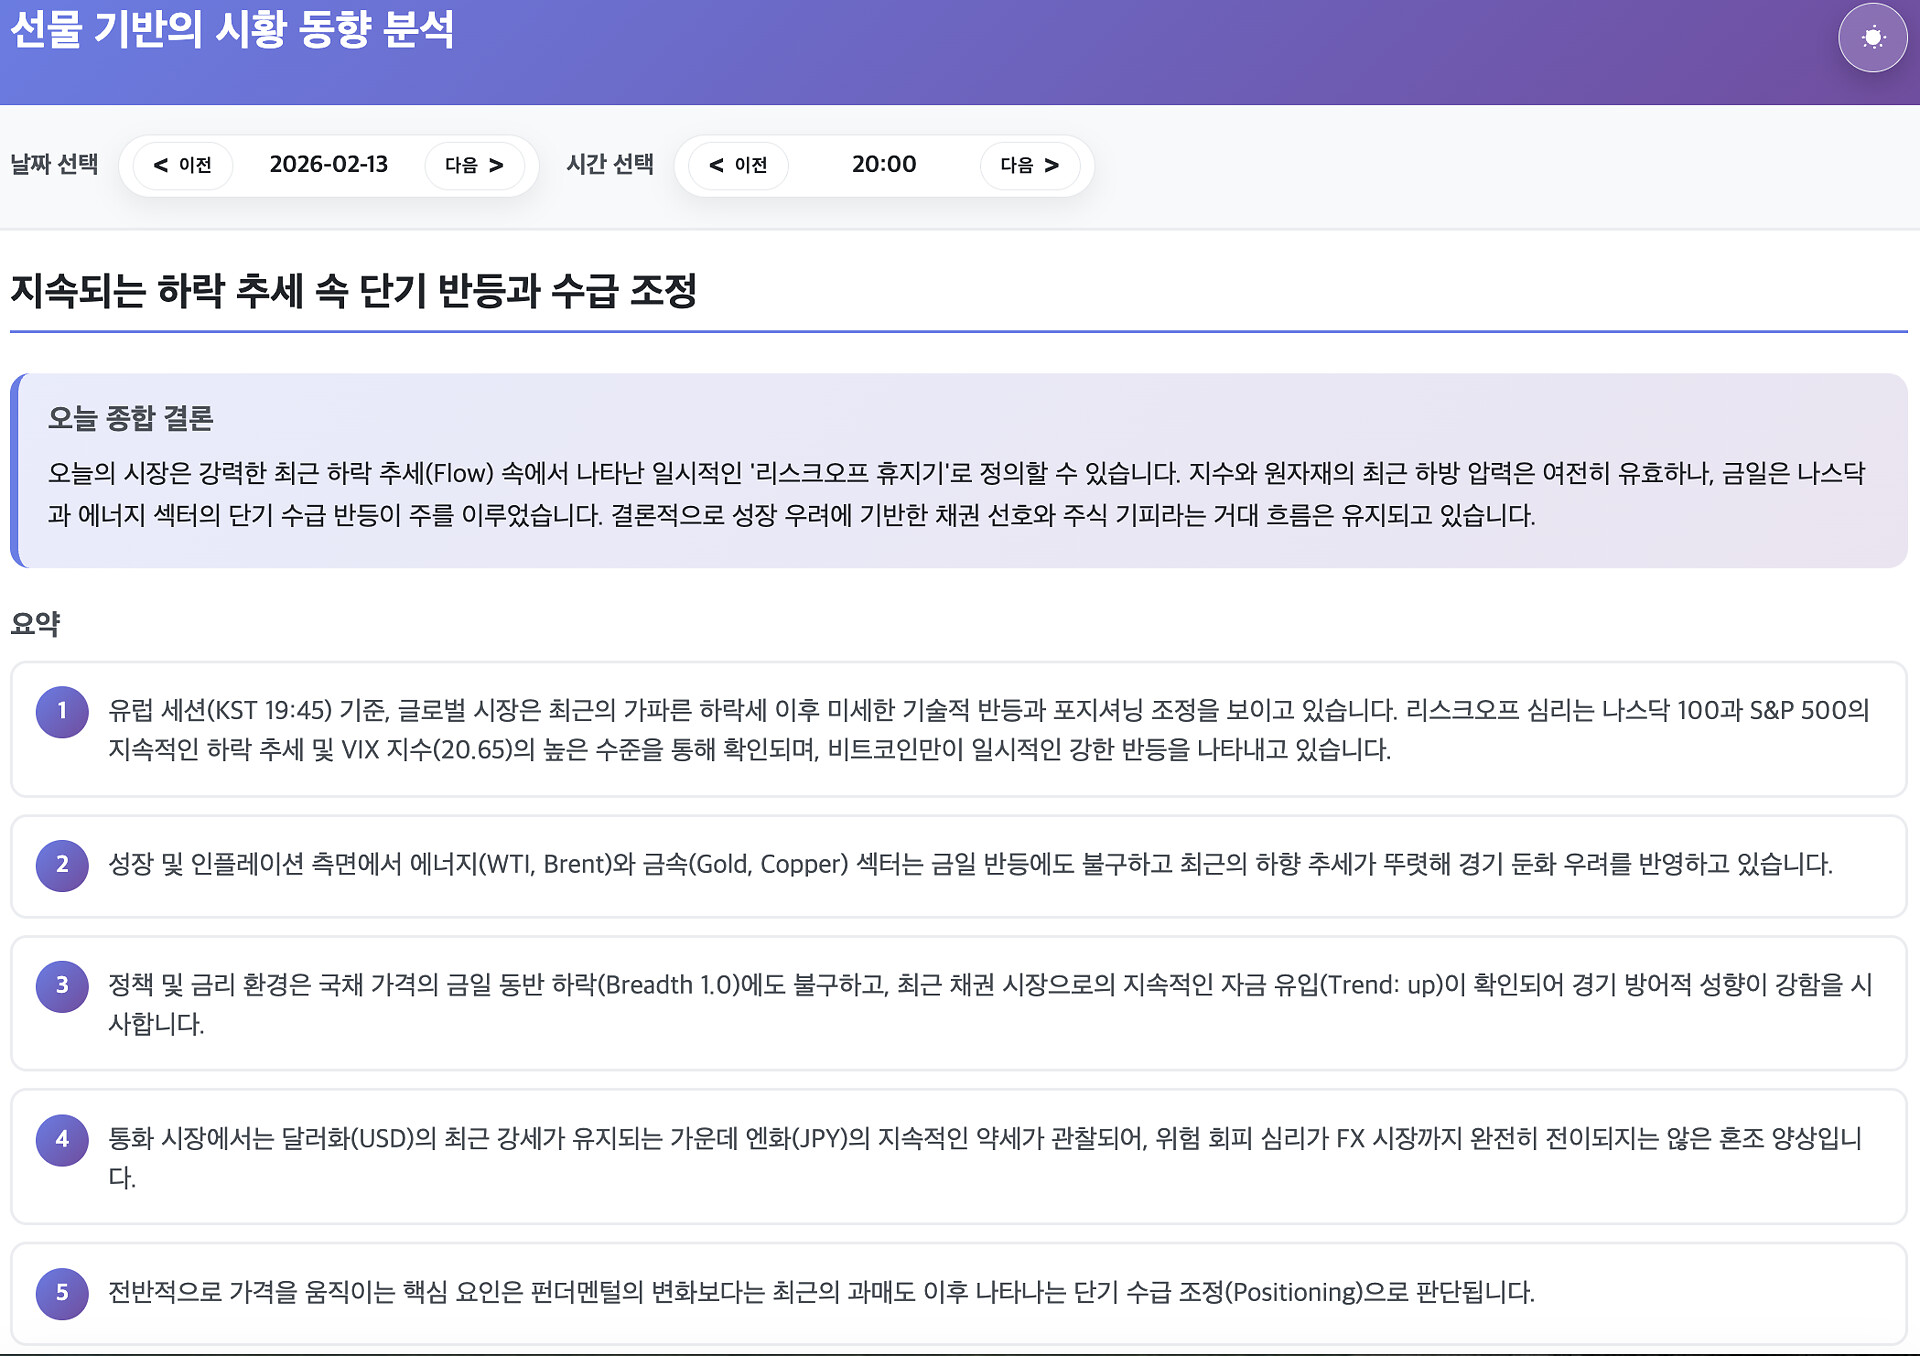The image size is (1920, 1356).
Task: Toggle the sun theme mode button
Action: click(1872, 38)
